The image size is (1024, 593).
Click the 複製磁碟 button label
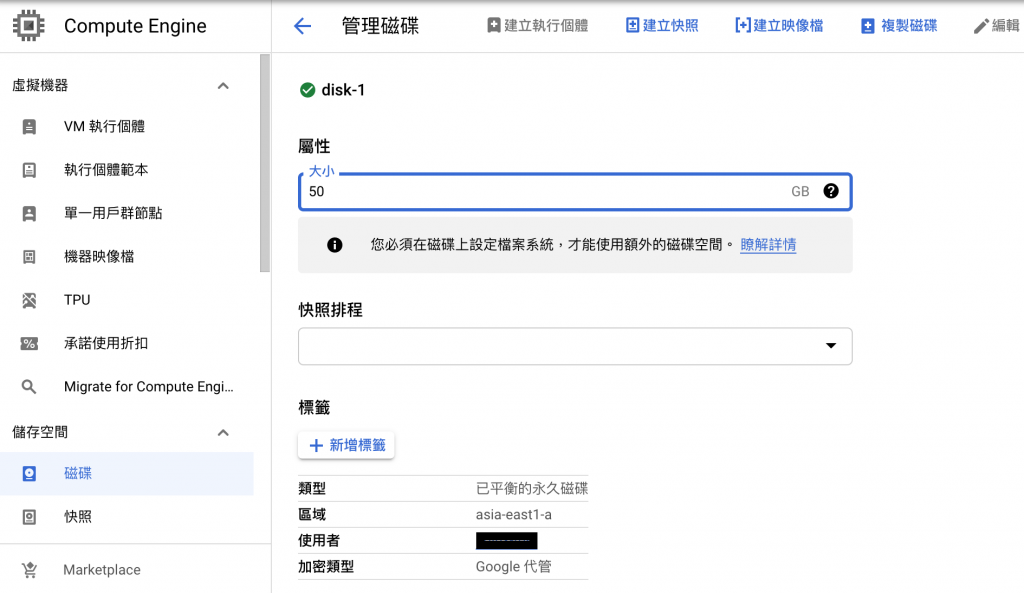point(909,25)
